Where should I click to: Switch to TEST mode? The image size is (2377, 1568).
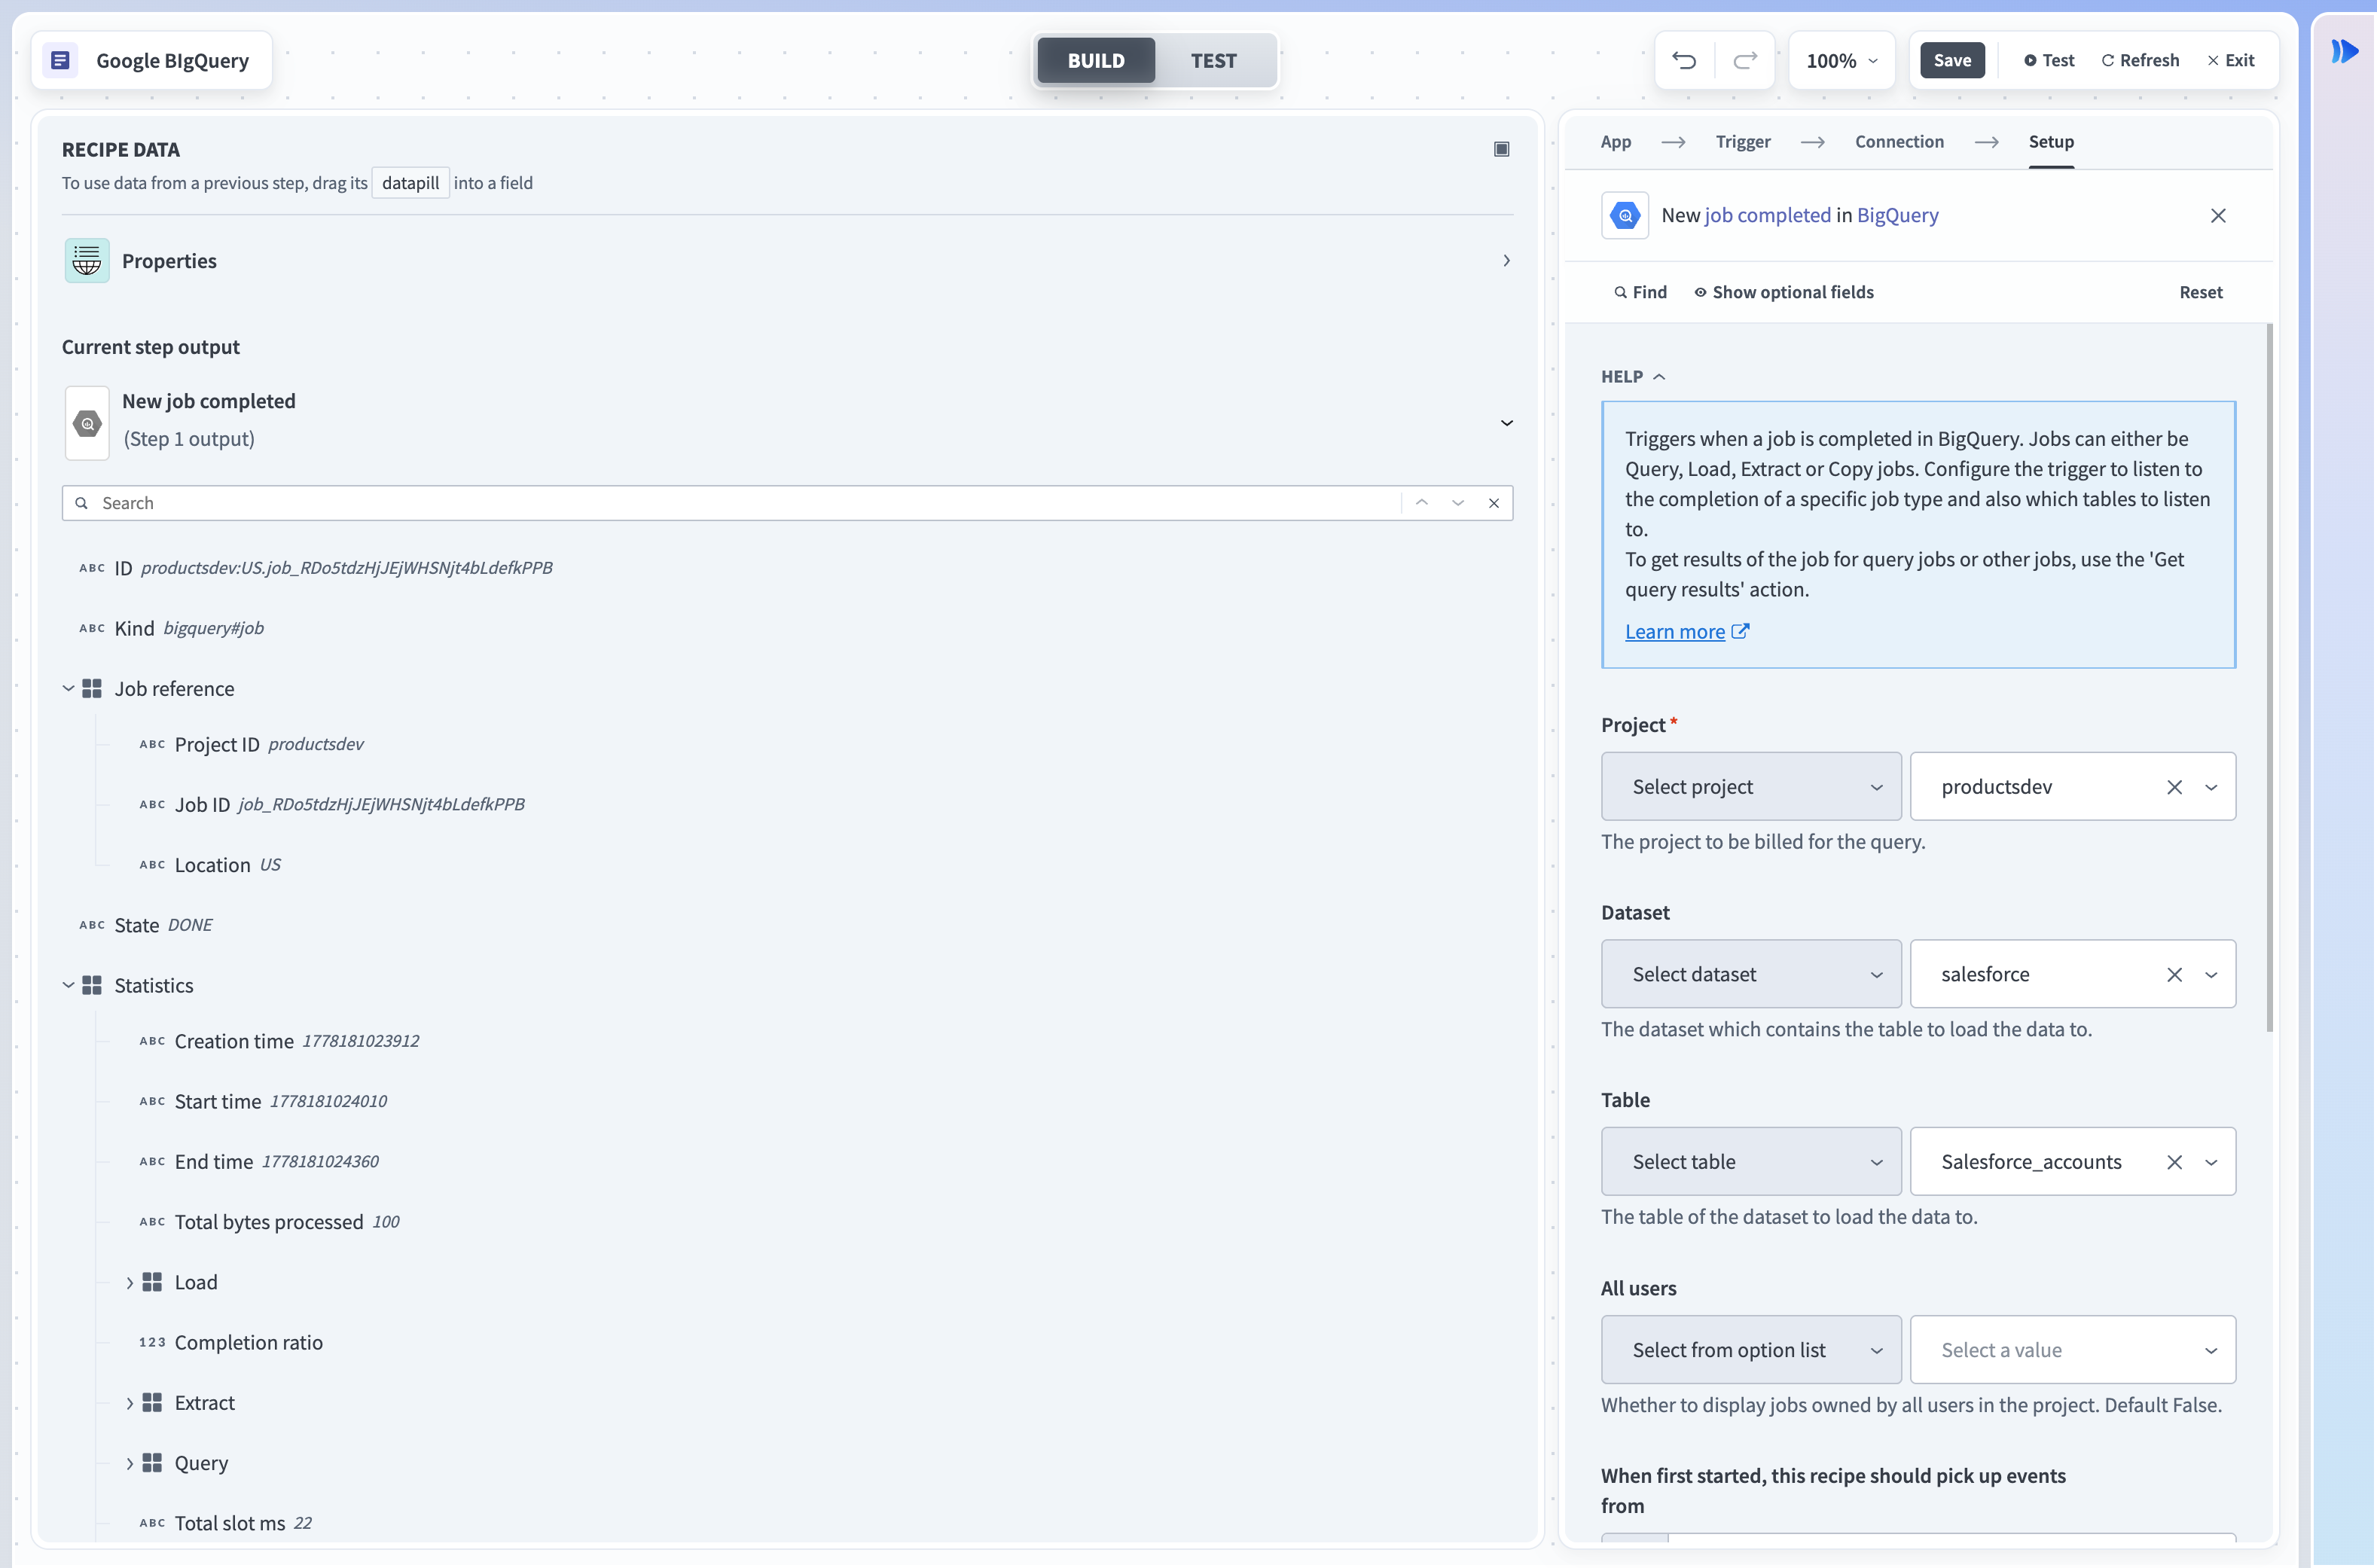point(1214,60)
